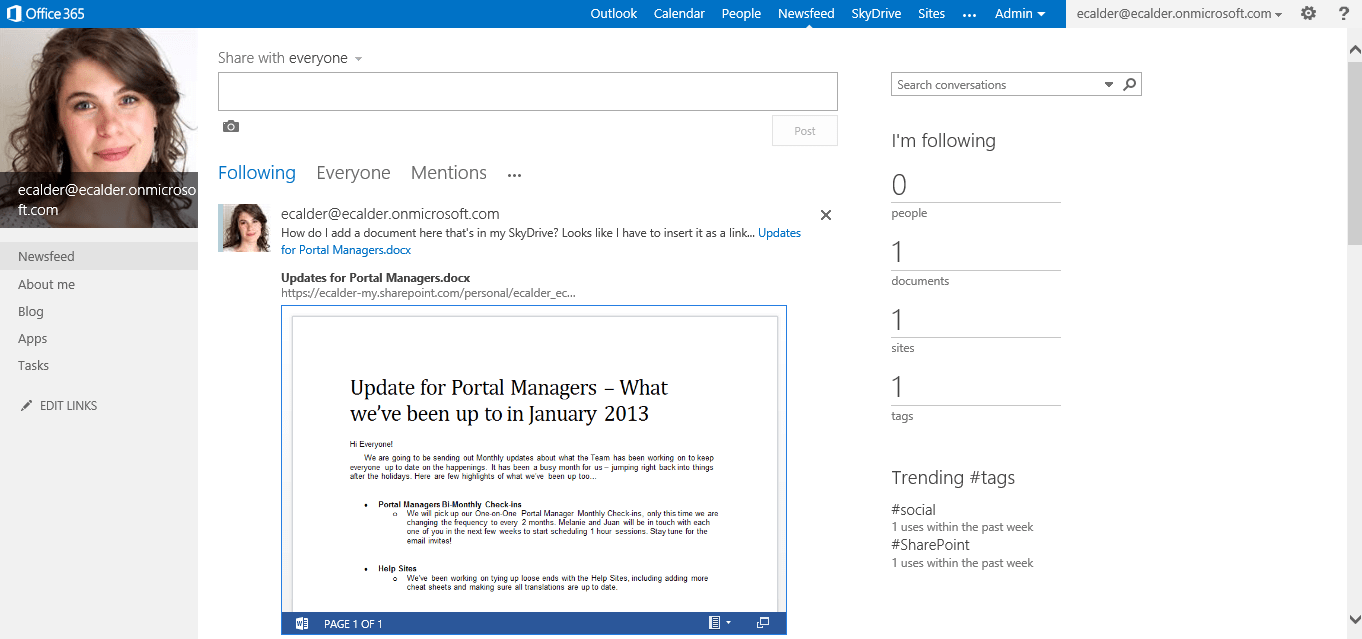Show more feed filters ellipsis

click(514, 175)
